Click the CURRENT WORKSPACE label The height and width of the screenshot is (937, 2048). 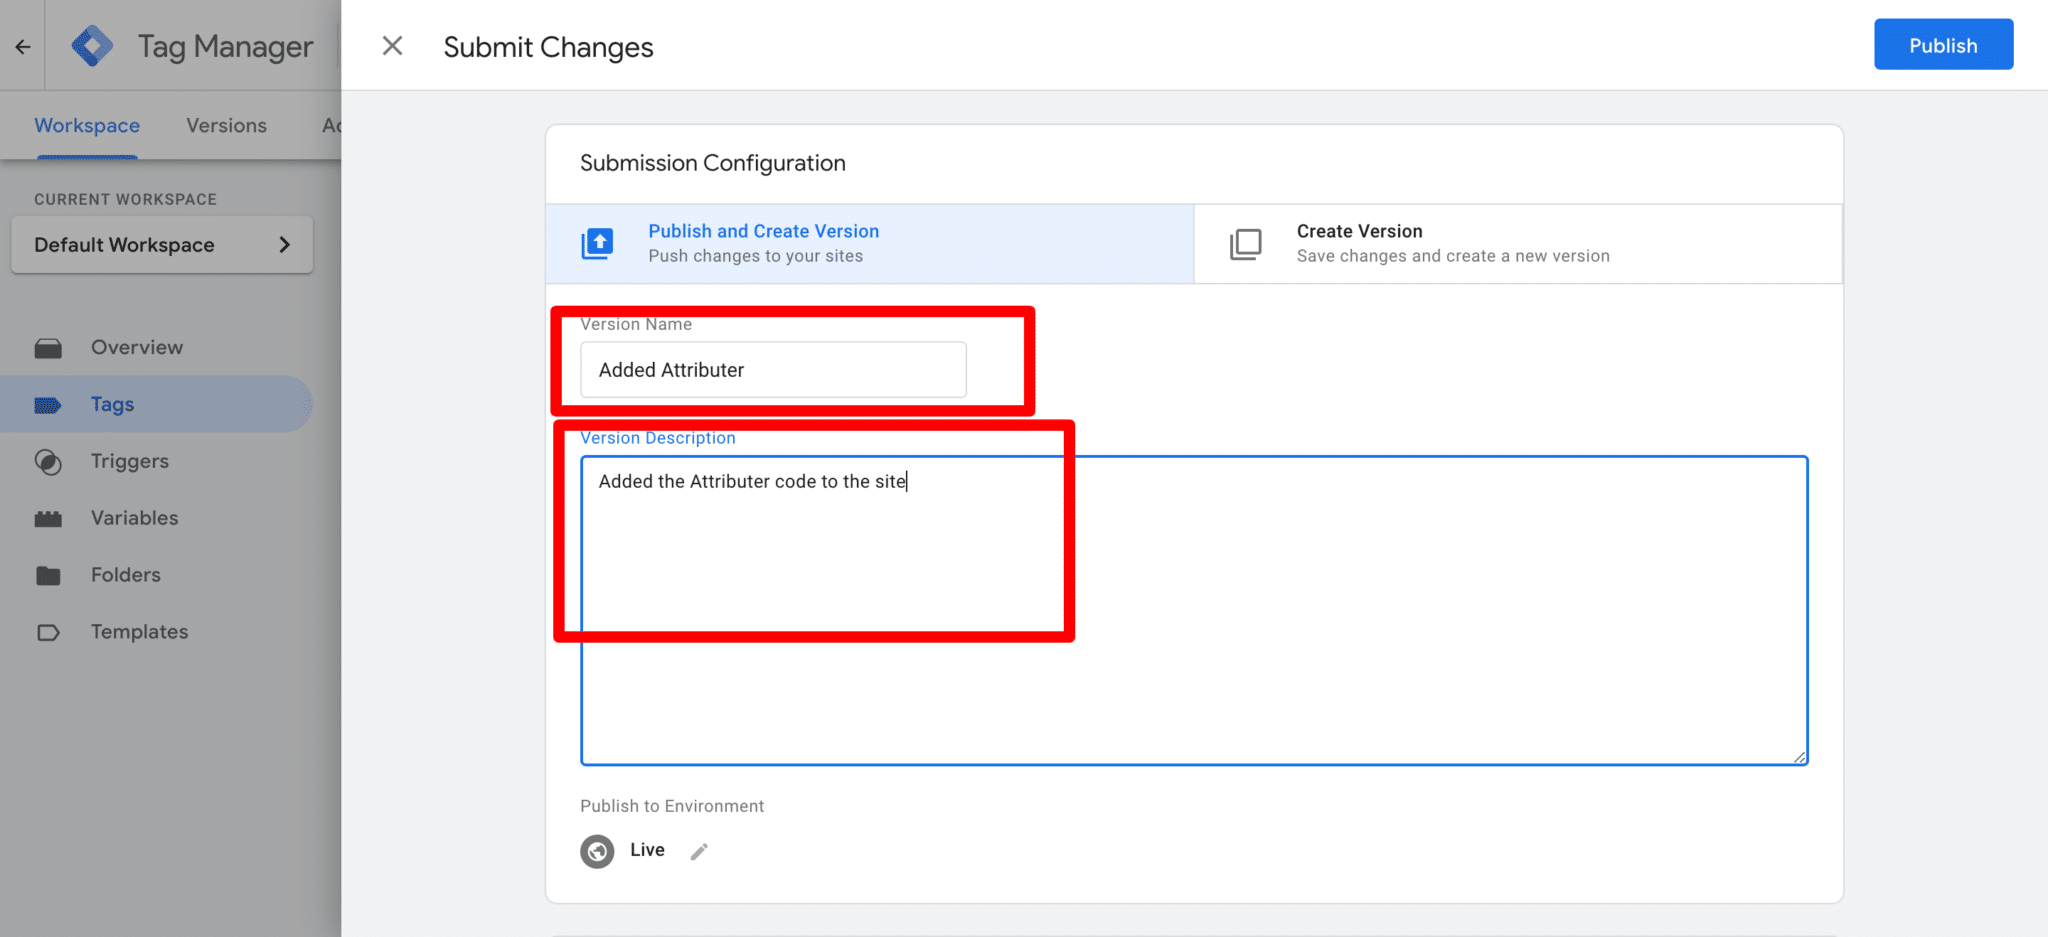pyautogui.click(x=125, y=199)
